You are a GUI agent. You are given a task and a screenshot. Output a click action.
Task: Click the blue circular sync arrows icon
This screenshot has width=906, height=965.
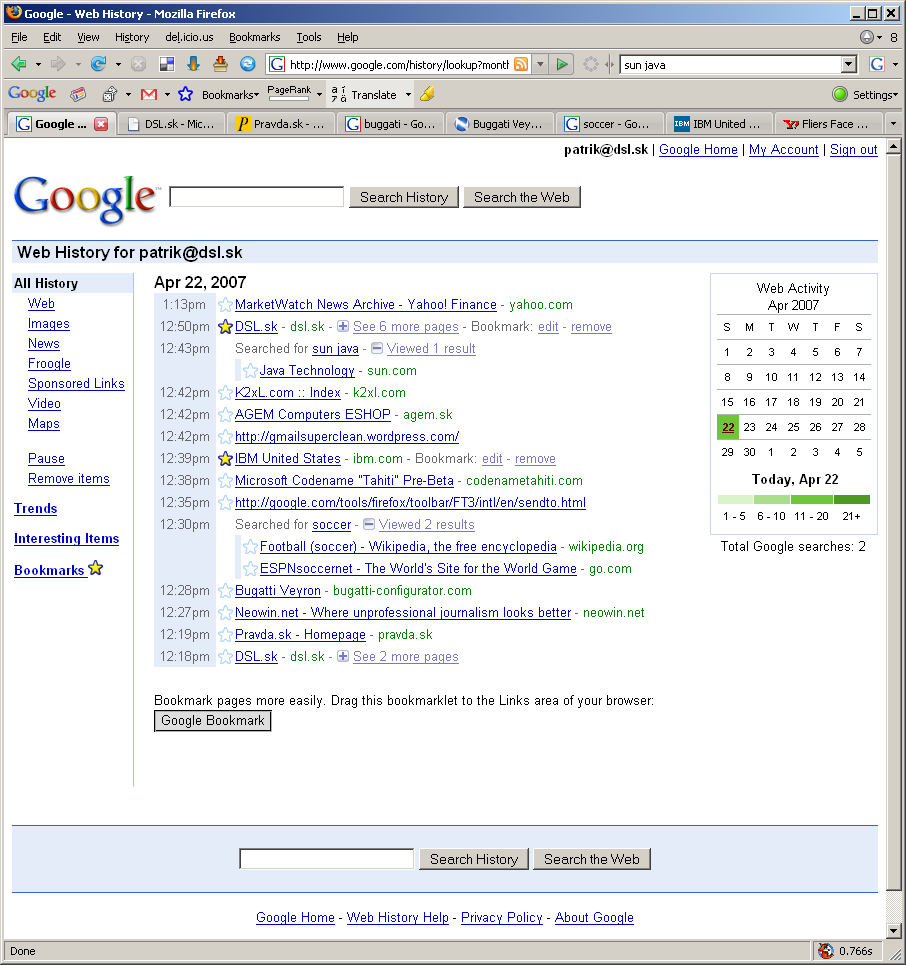tap(247, 64)
